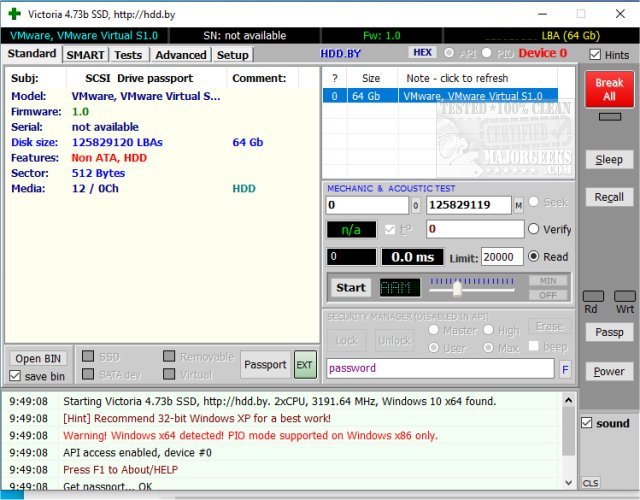Open the Tests tab

[128, 55]
